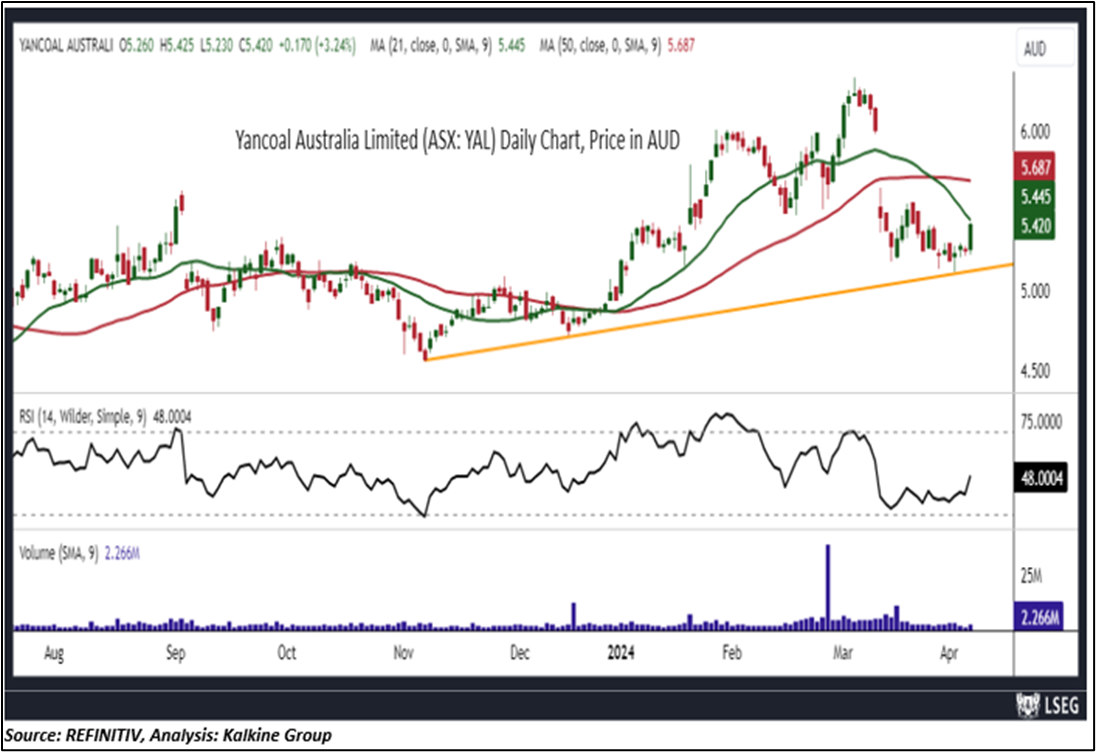Click the 2.266M volume value tag
Viewport: 1096px width, 752px height.
1039,617
